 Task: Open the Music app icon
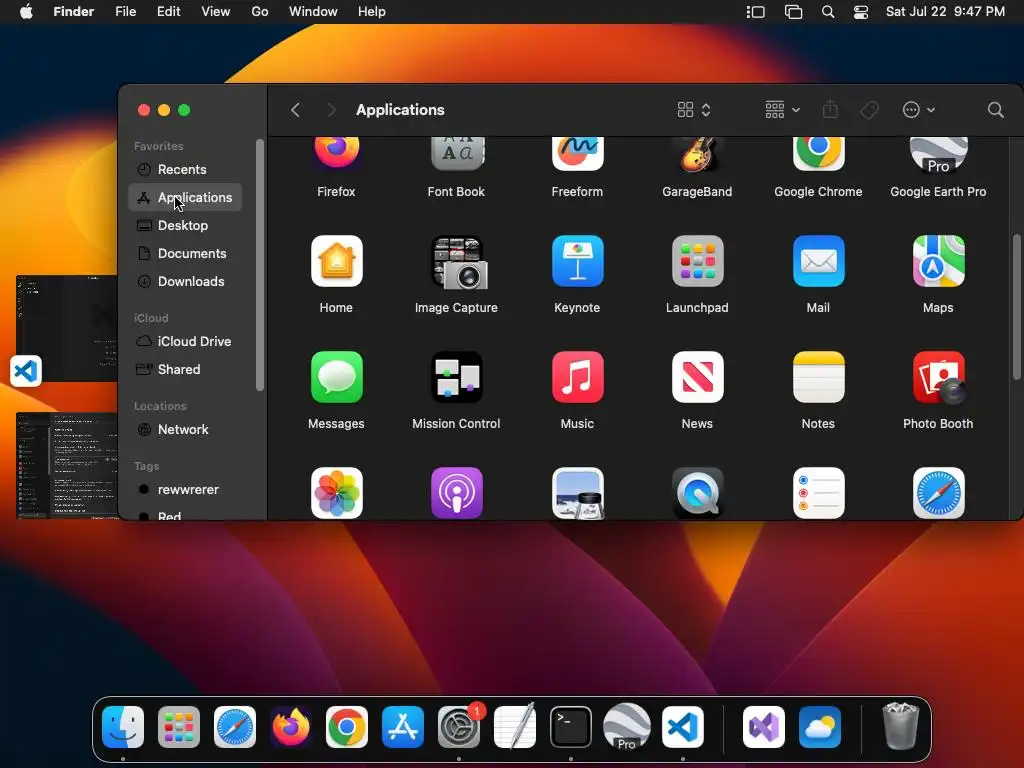577,377
